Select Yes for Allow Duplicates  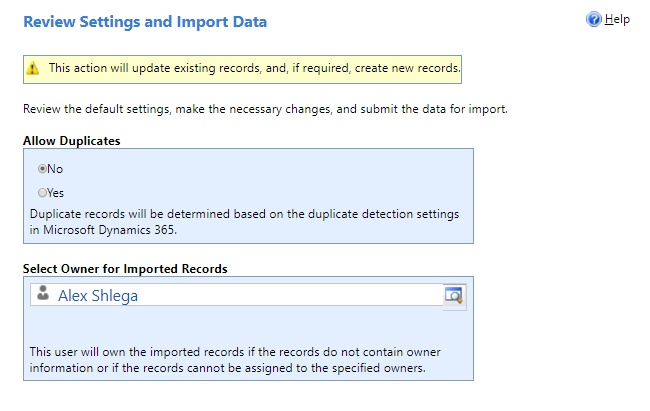(42, 193)
